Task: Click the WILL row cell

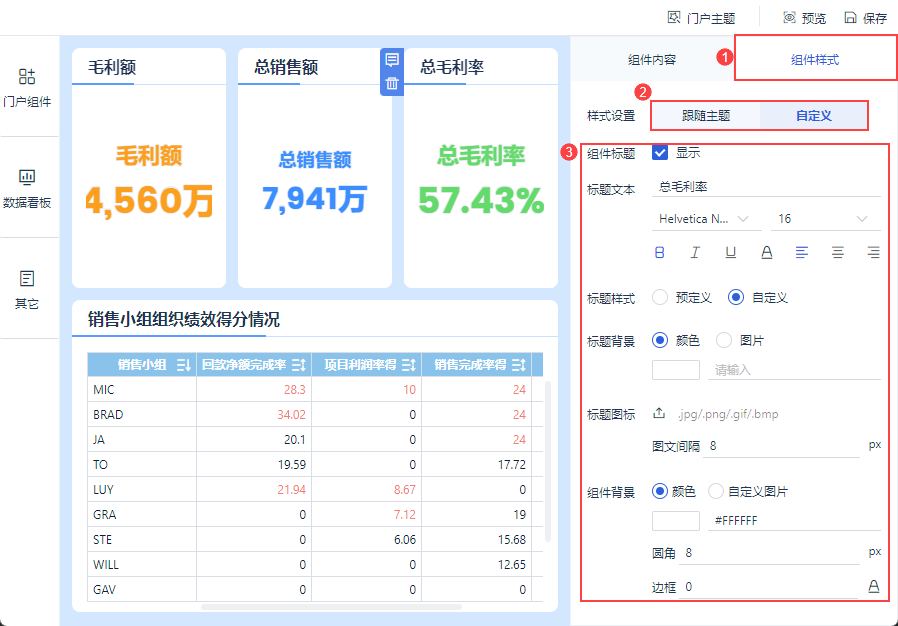Action: click(141, 565)
